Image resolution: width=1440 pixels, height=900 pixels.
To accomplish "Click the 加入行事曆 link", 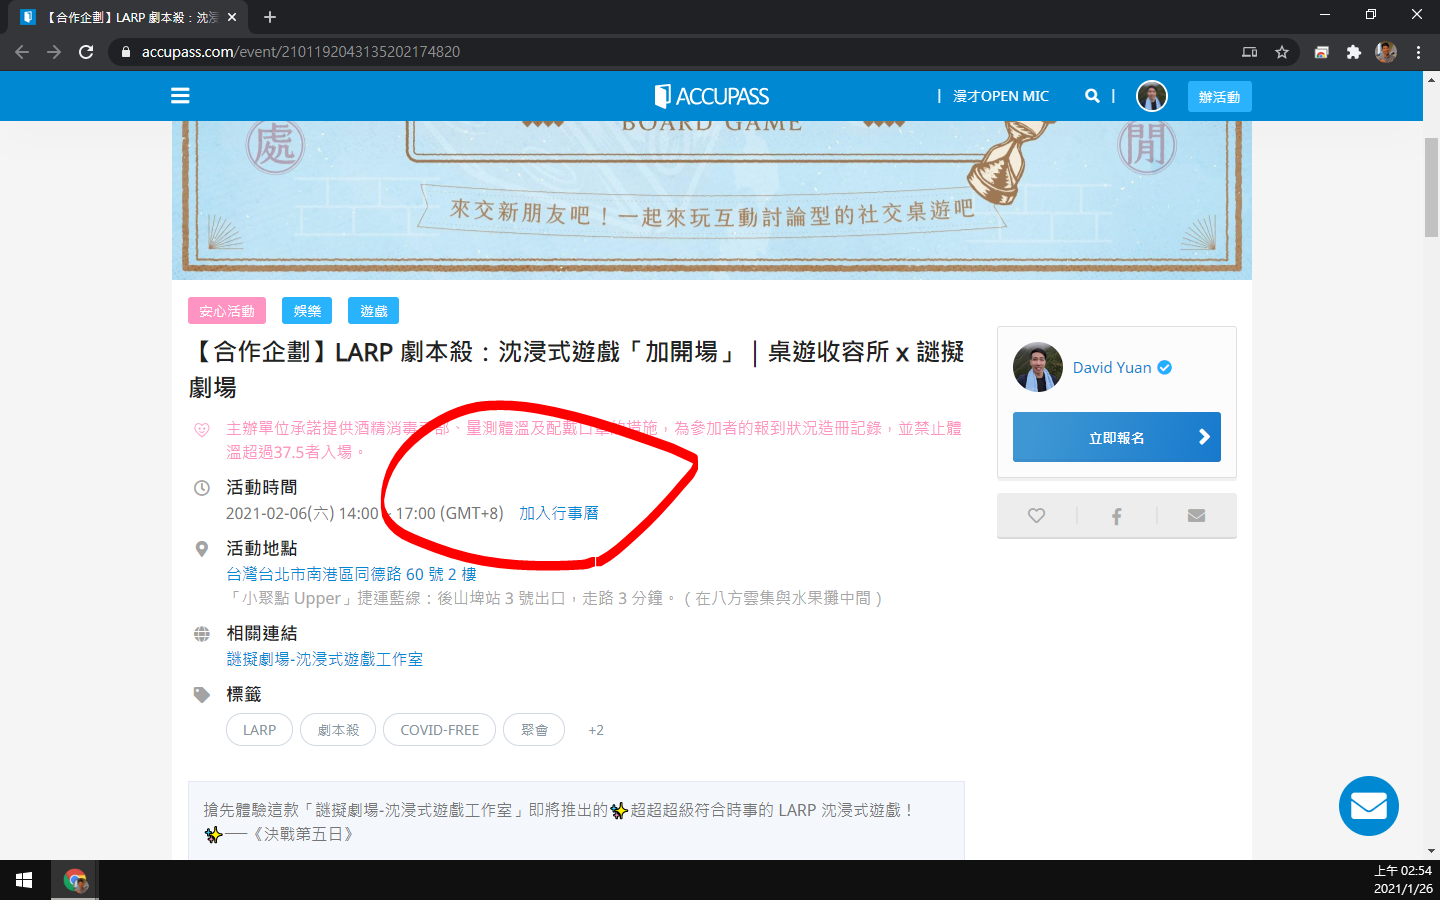I will coord(558,513).
